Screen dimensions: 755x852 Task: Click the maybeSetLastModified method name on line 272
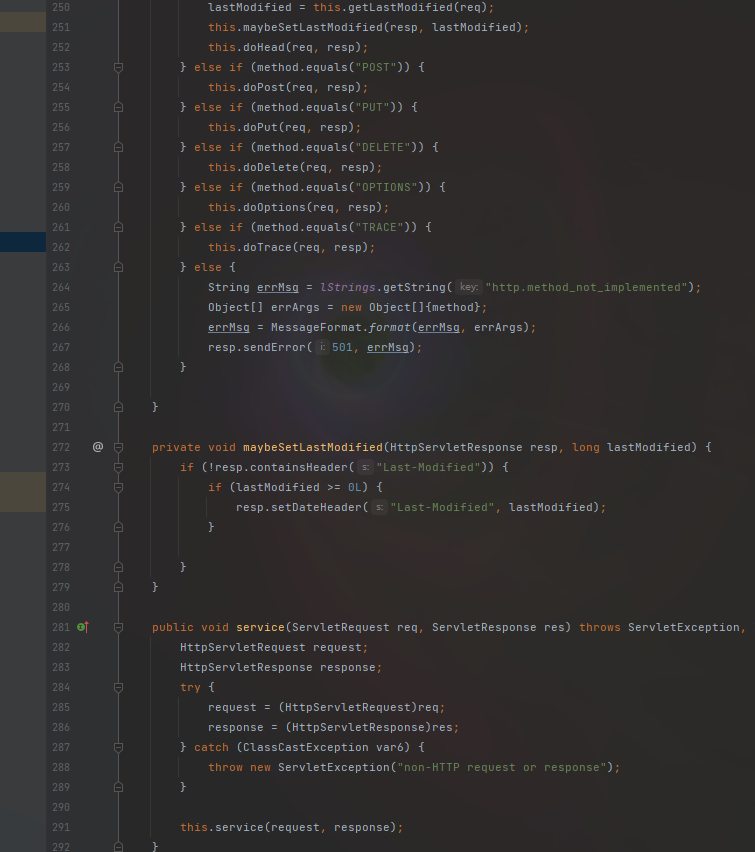pyautogui.click(x=313, y=447)
